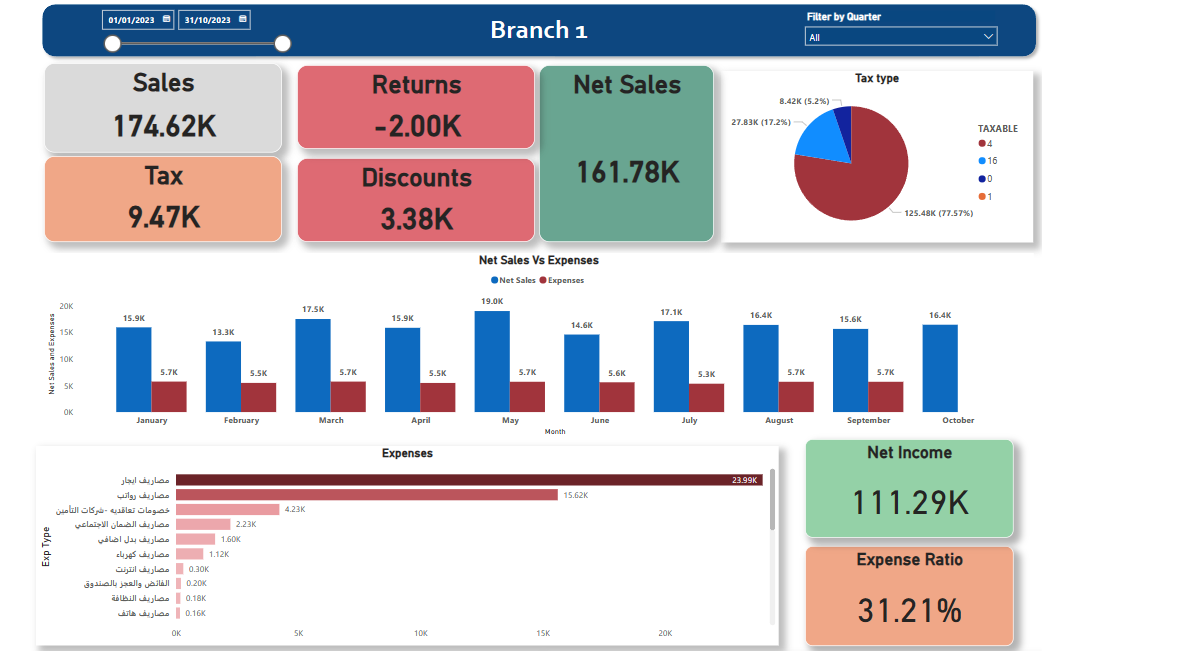The height and width of the screenshot is (651, 1198).
Task: Click the right date range slider handle
Action: pos(283,43)
